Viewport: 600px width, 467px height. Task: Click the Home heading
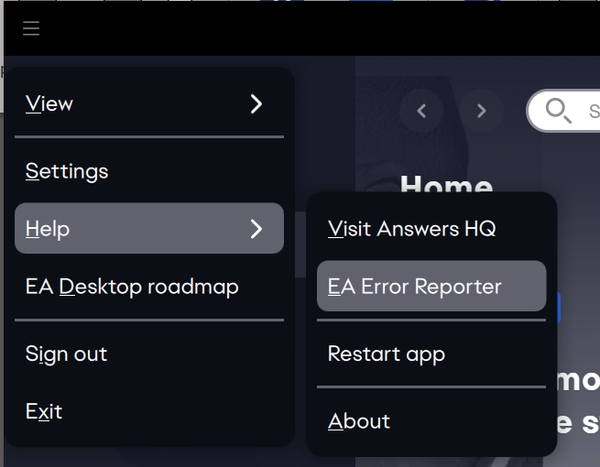[447, 184]
